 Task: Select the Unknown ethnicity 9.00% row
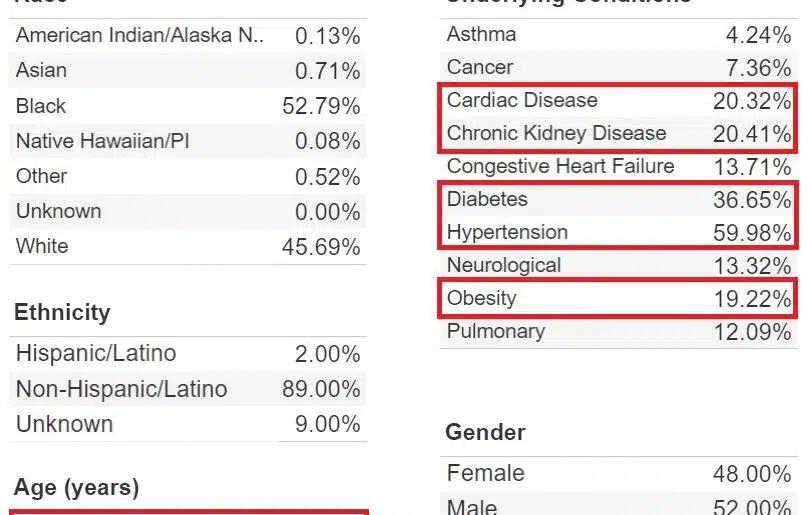pyautogui.click(x=188, y=424)
